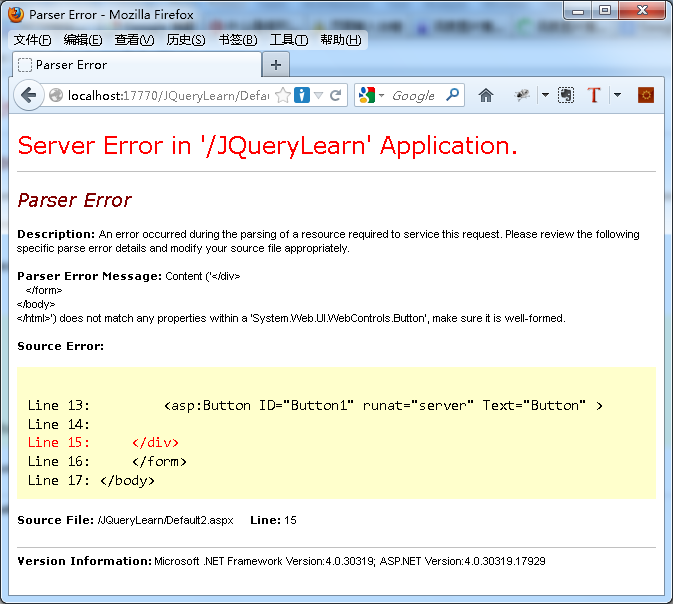Click the browser Back arrow button
Image resolution: width=673 pixels, height=604 pixels.
(27, 96)
